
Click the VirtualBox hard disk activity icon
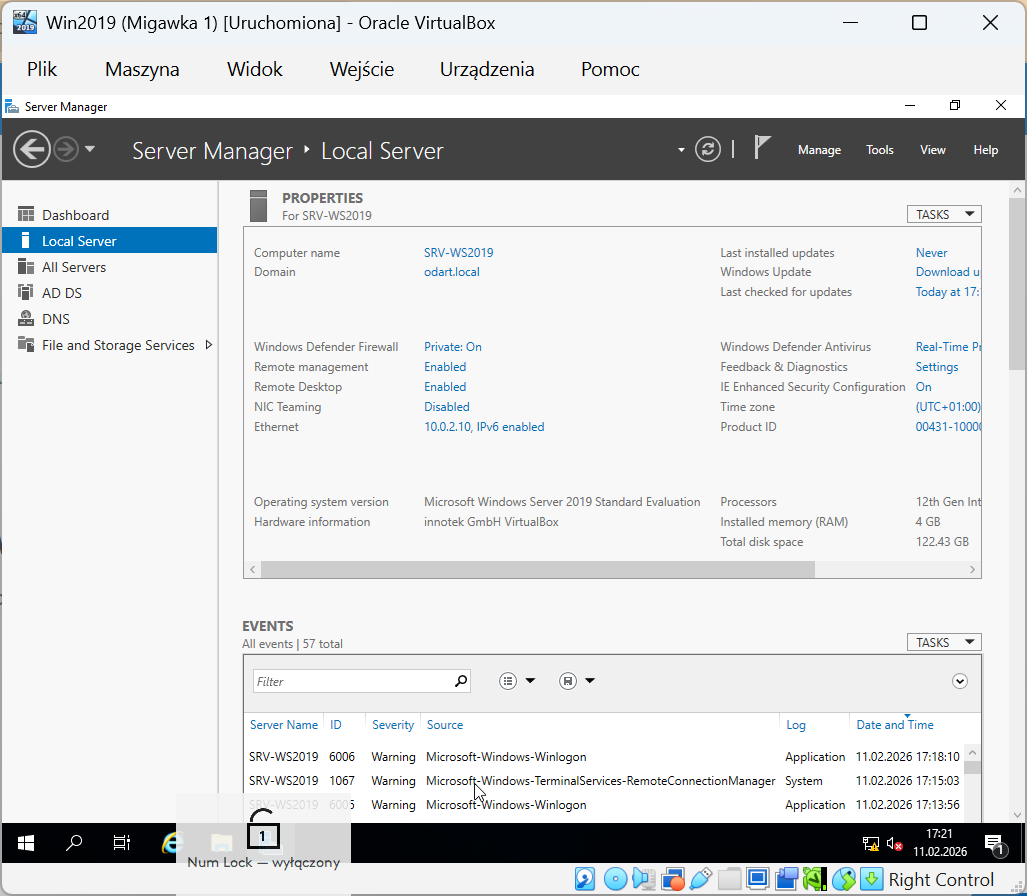point(585,879)
